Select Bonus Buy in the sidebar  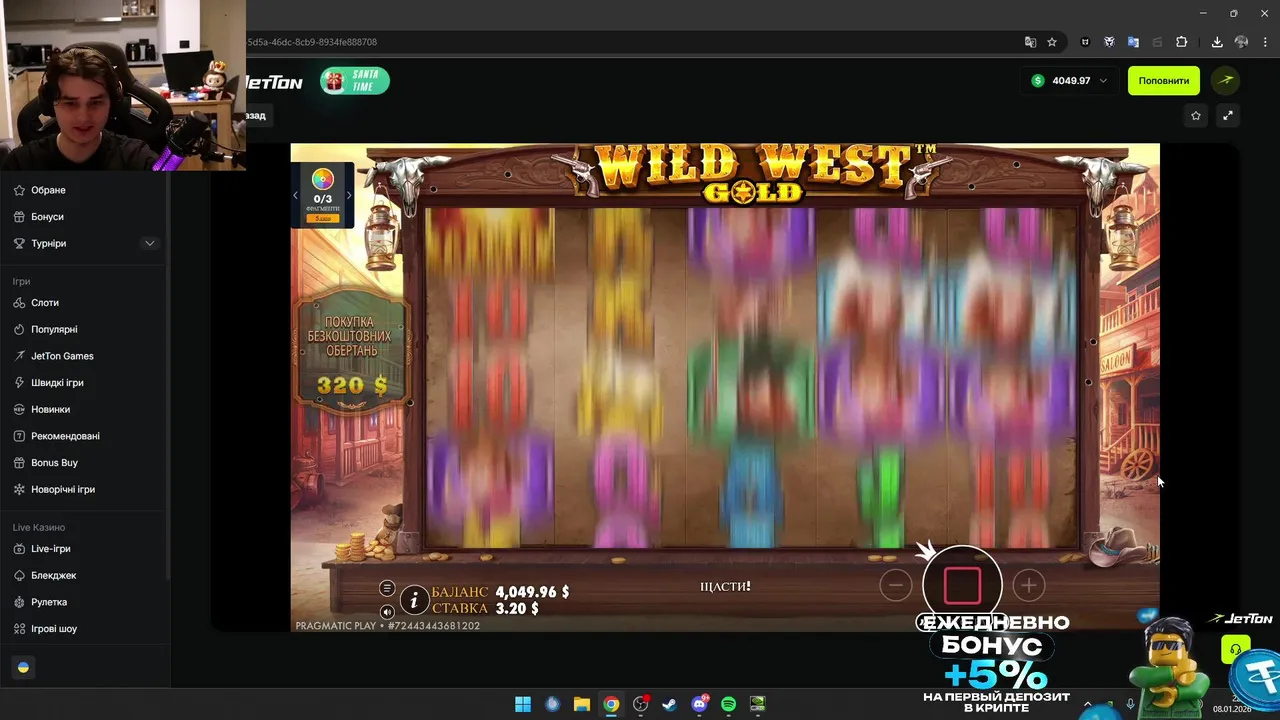(x=84, y=463)
